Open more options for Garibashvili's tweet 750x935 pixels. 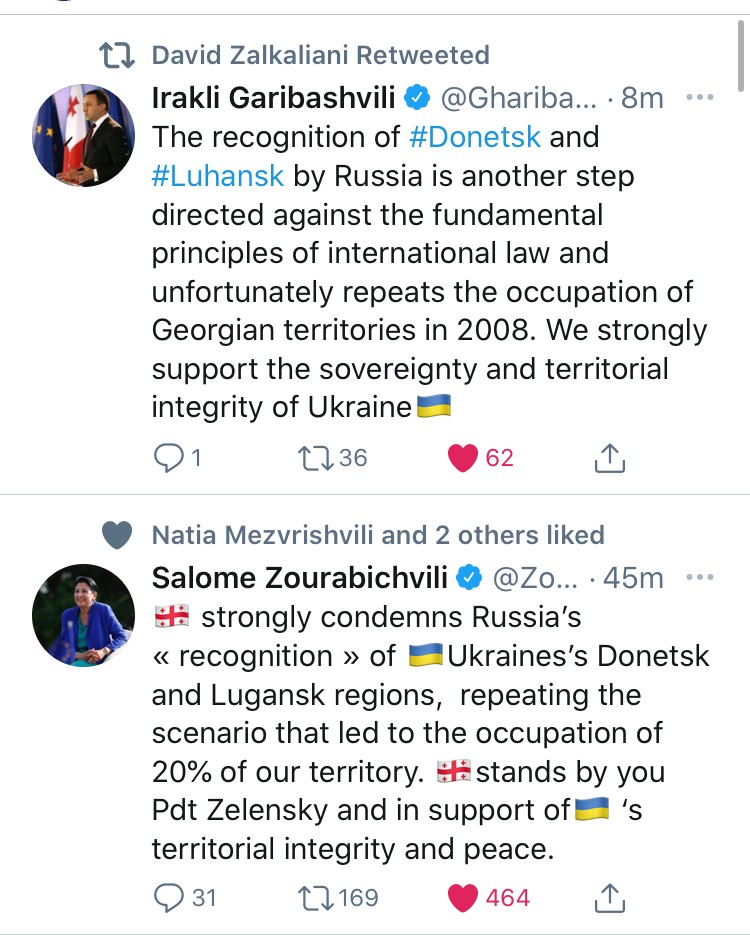(x=698, y=98)
